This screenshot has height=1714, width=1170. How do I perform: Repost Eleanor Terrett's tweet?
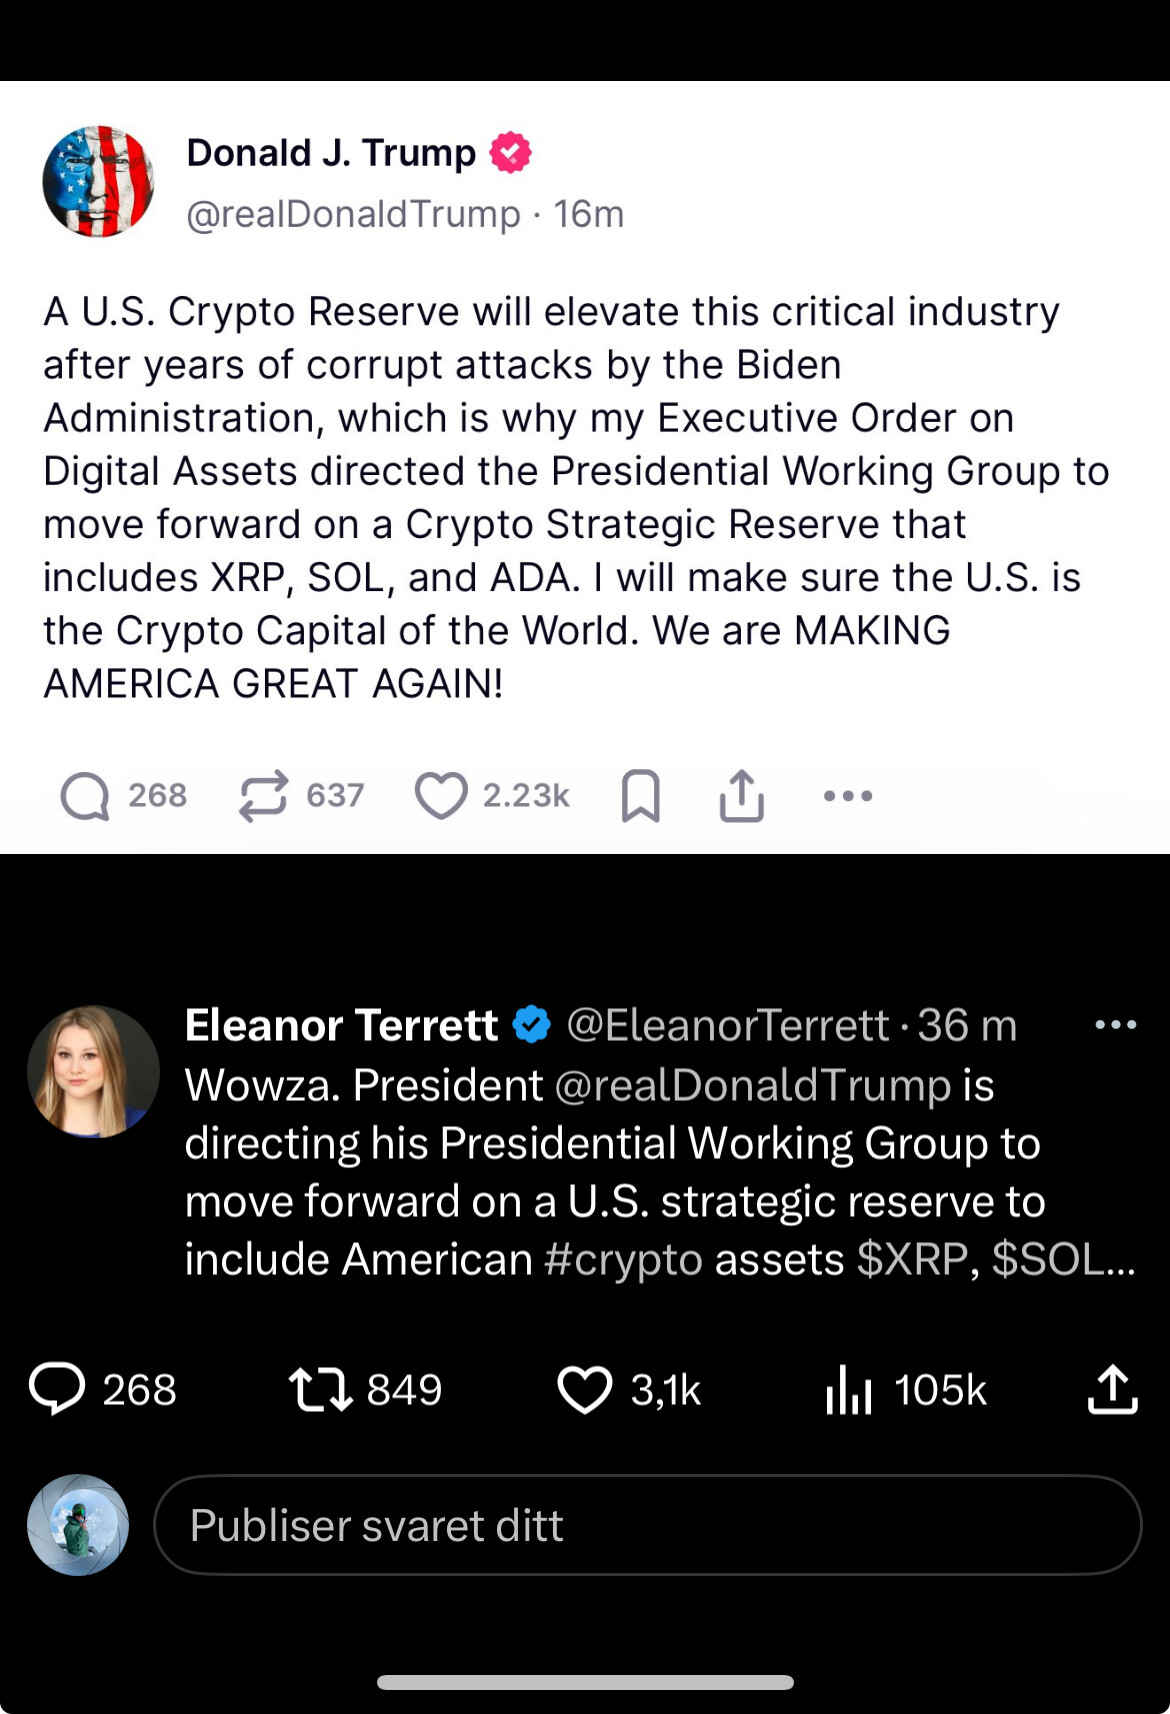coord(320,1390)
